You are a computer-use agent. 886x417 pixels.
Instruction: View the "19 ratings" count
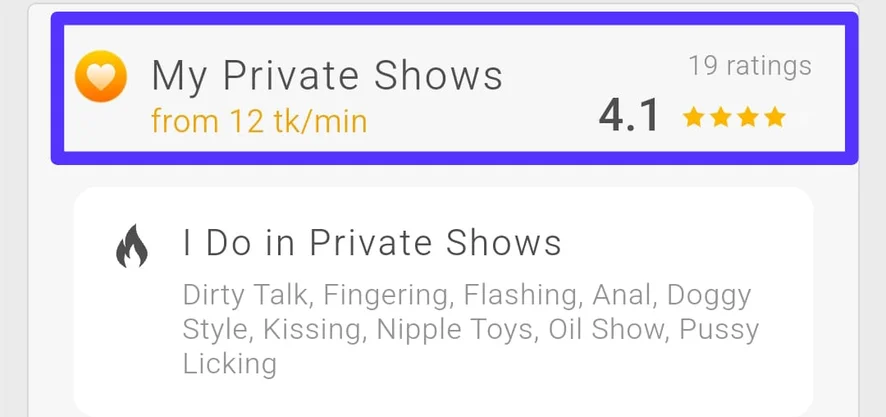(750, 67)
